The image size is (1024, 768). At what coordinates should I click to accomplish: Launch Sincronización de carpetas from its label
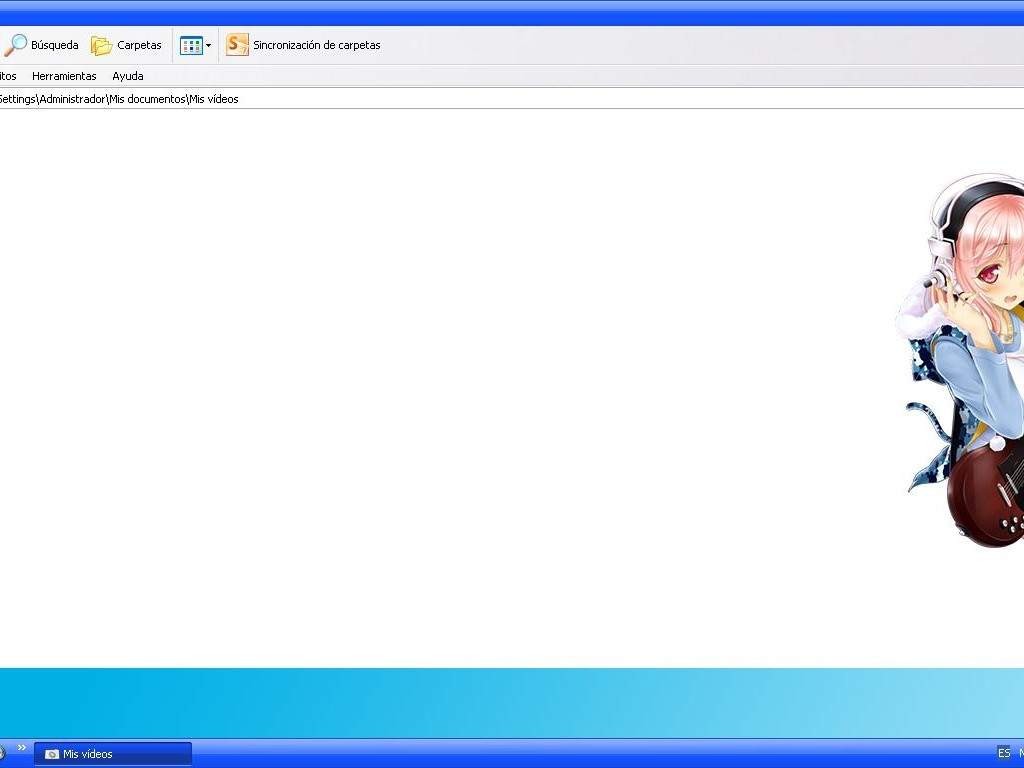pos(316,45)
